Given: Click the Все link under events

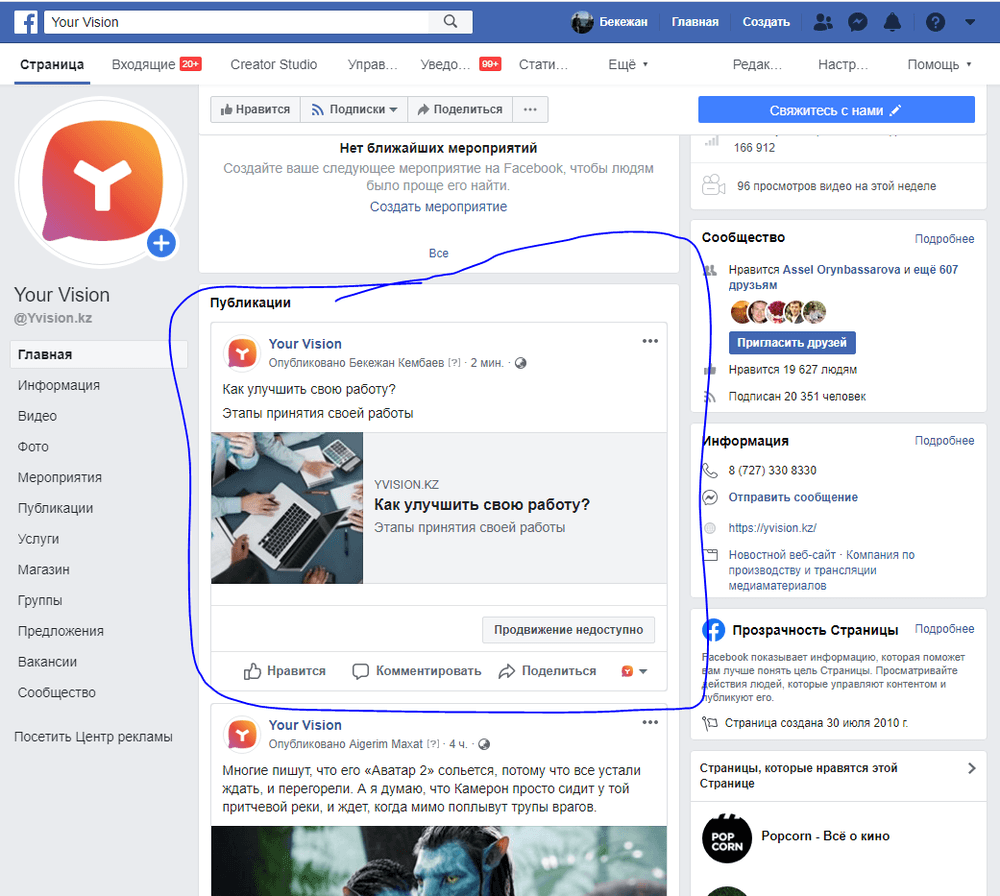Looking at the screenshot, I should point(438,253).
